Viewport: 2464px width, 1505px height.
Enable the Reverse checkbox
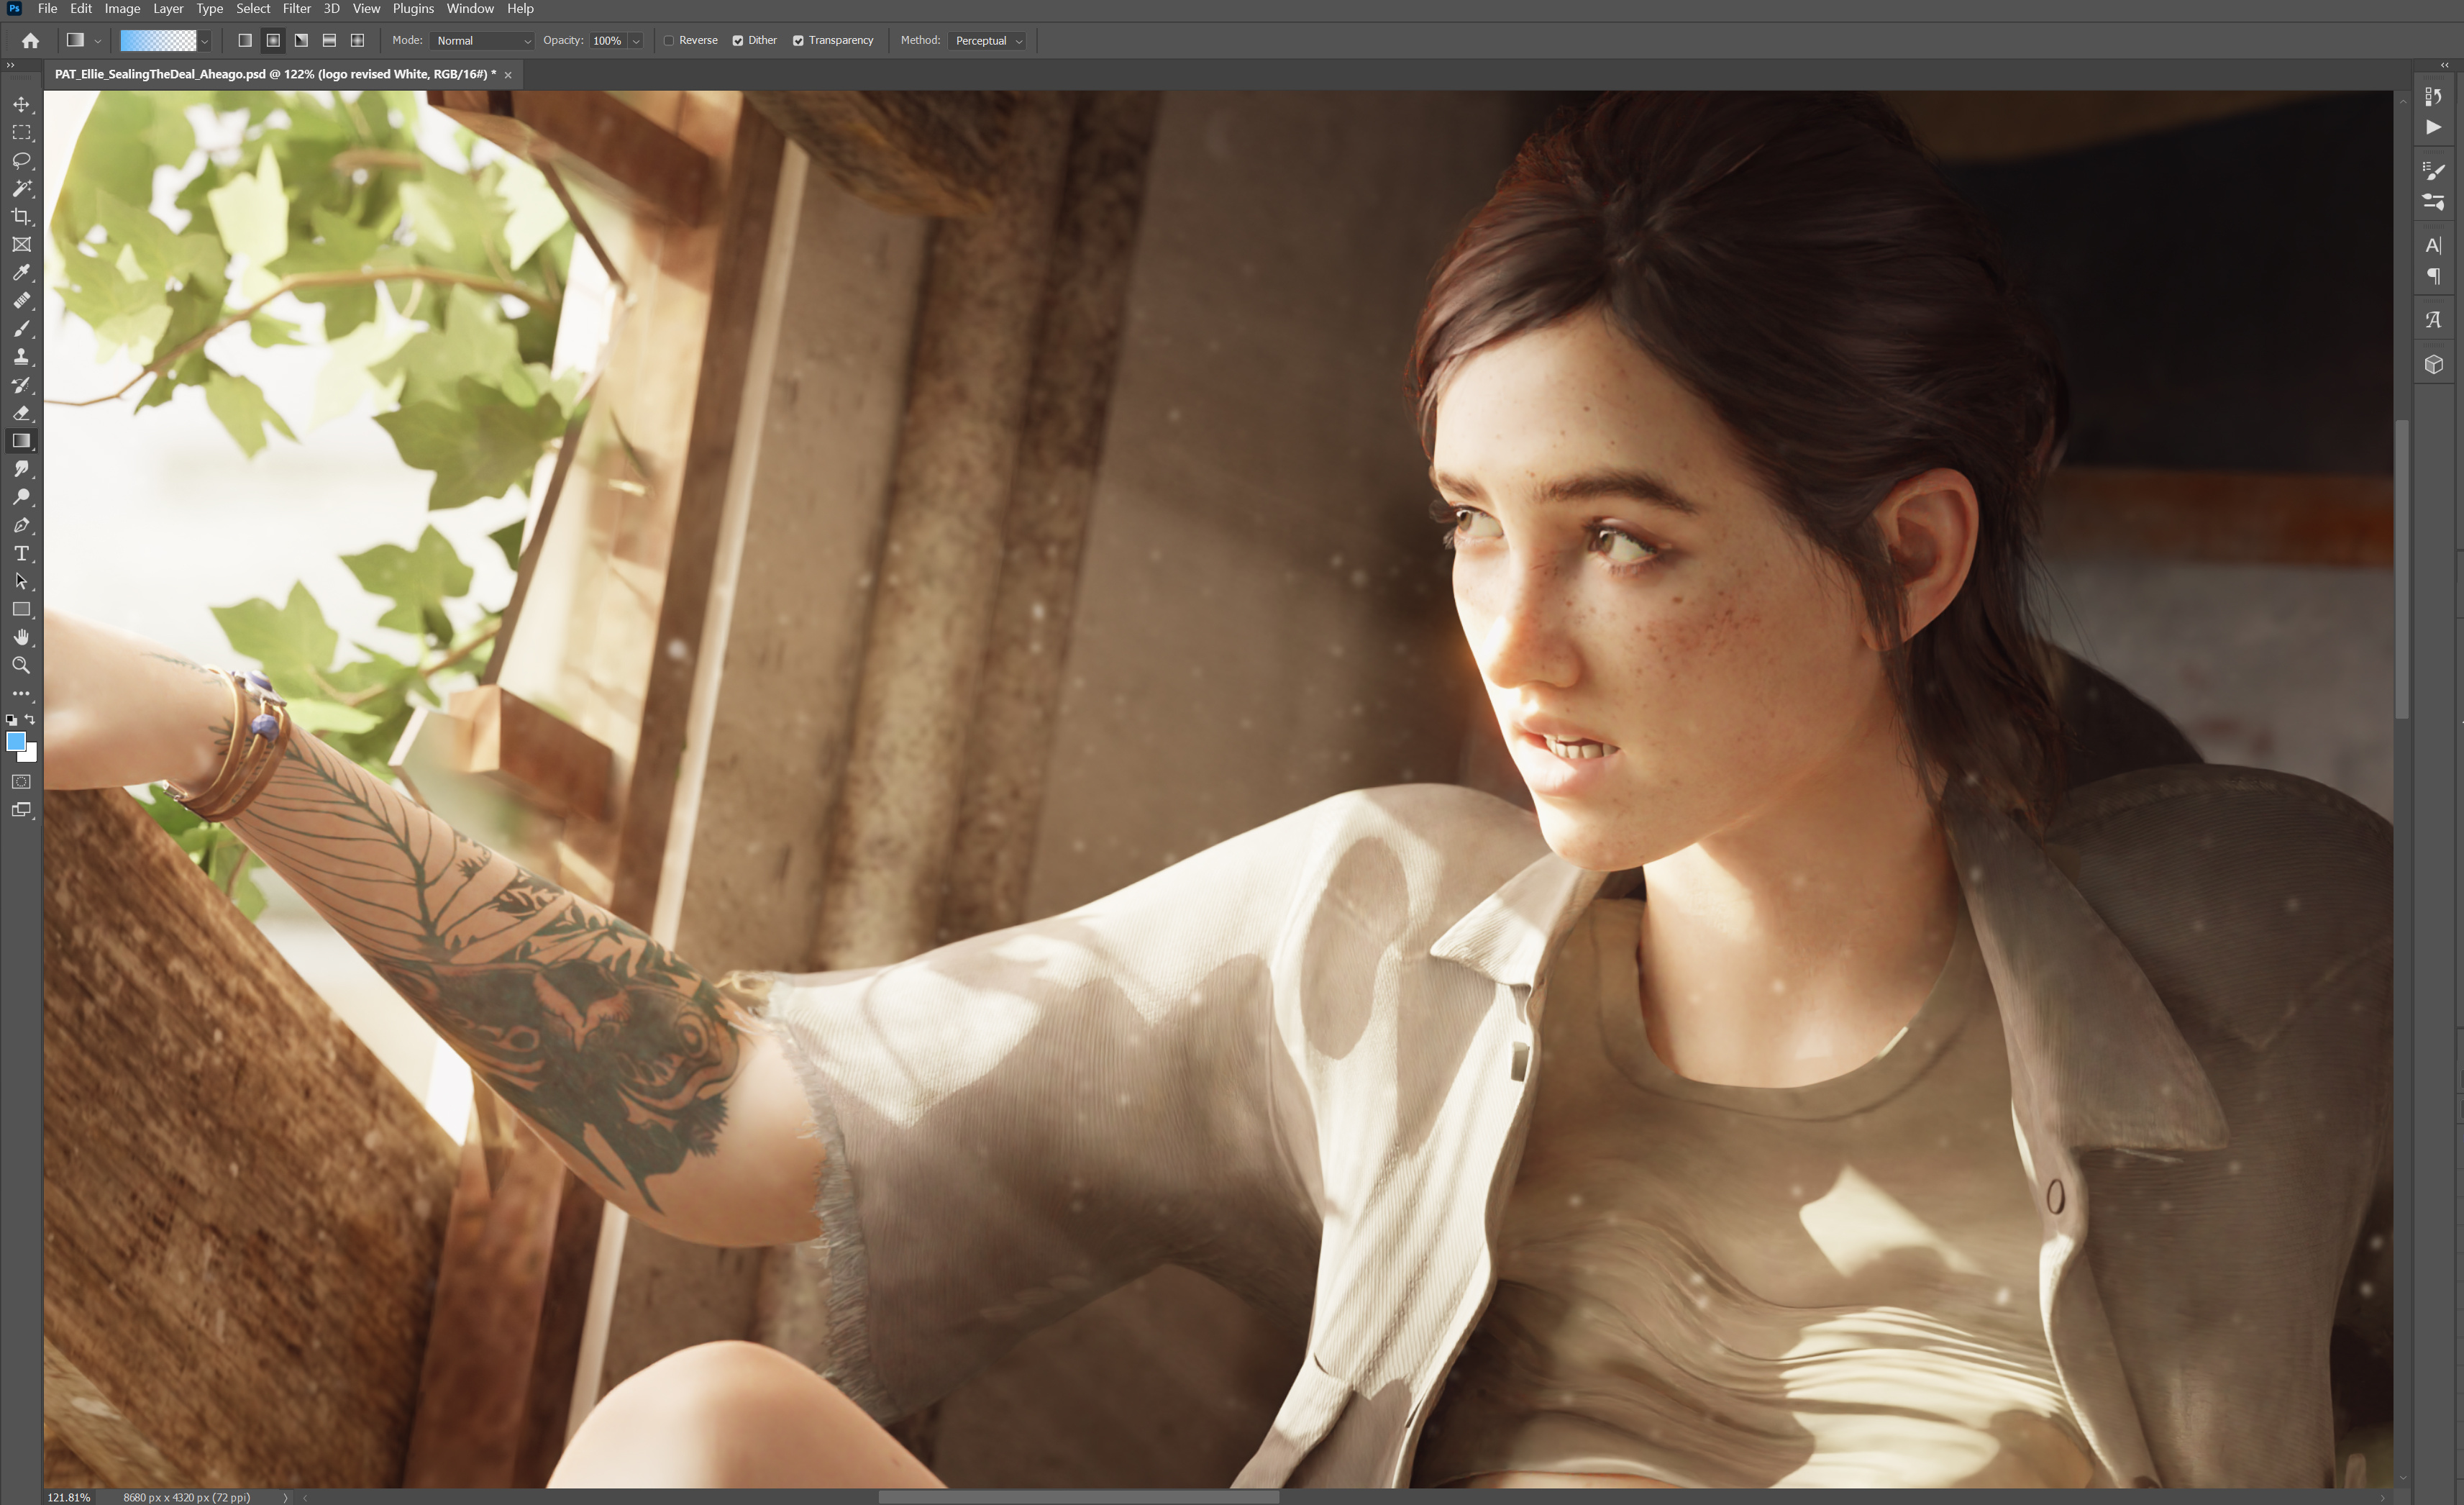click(669, 41)
